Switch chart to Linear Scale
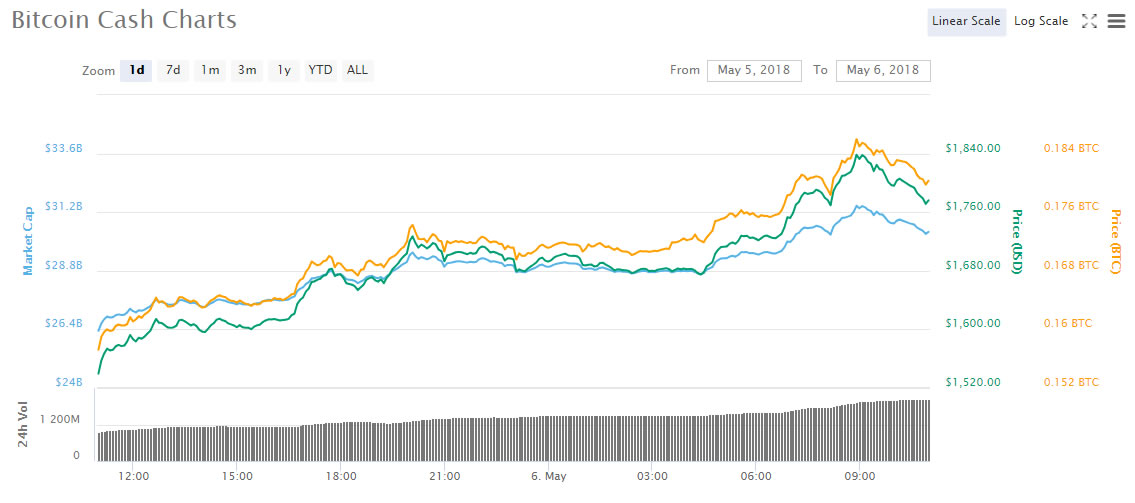This screenshot has height=503, width=1135. point(966,21)
